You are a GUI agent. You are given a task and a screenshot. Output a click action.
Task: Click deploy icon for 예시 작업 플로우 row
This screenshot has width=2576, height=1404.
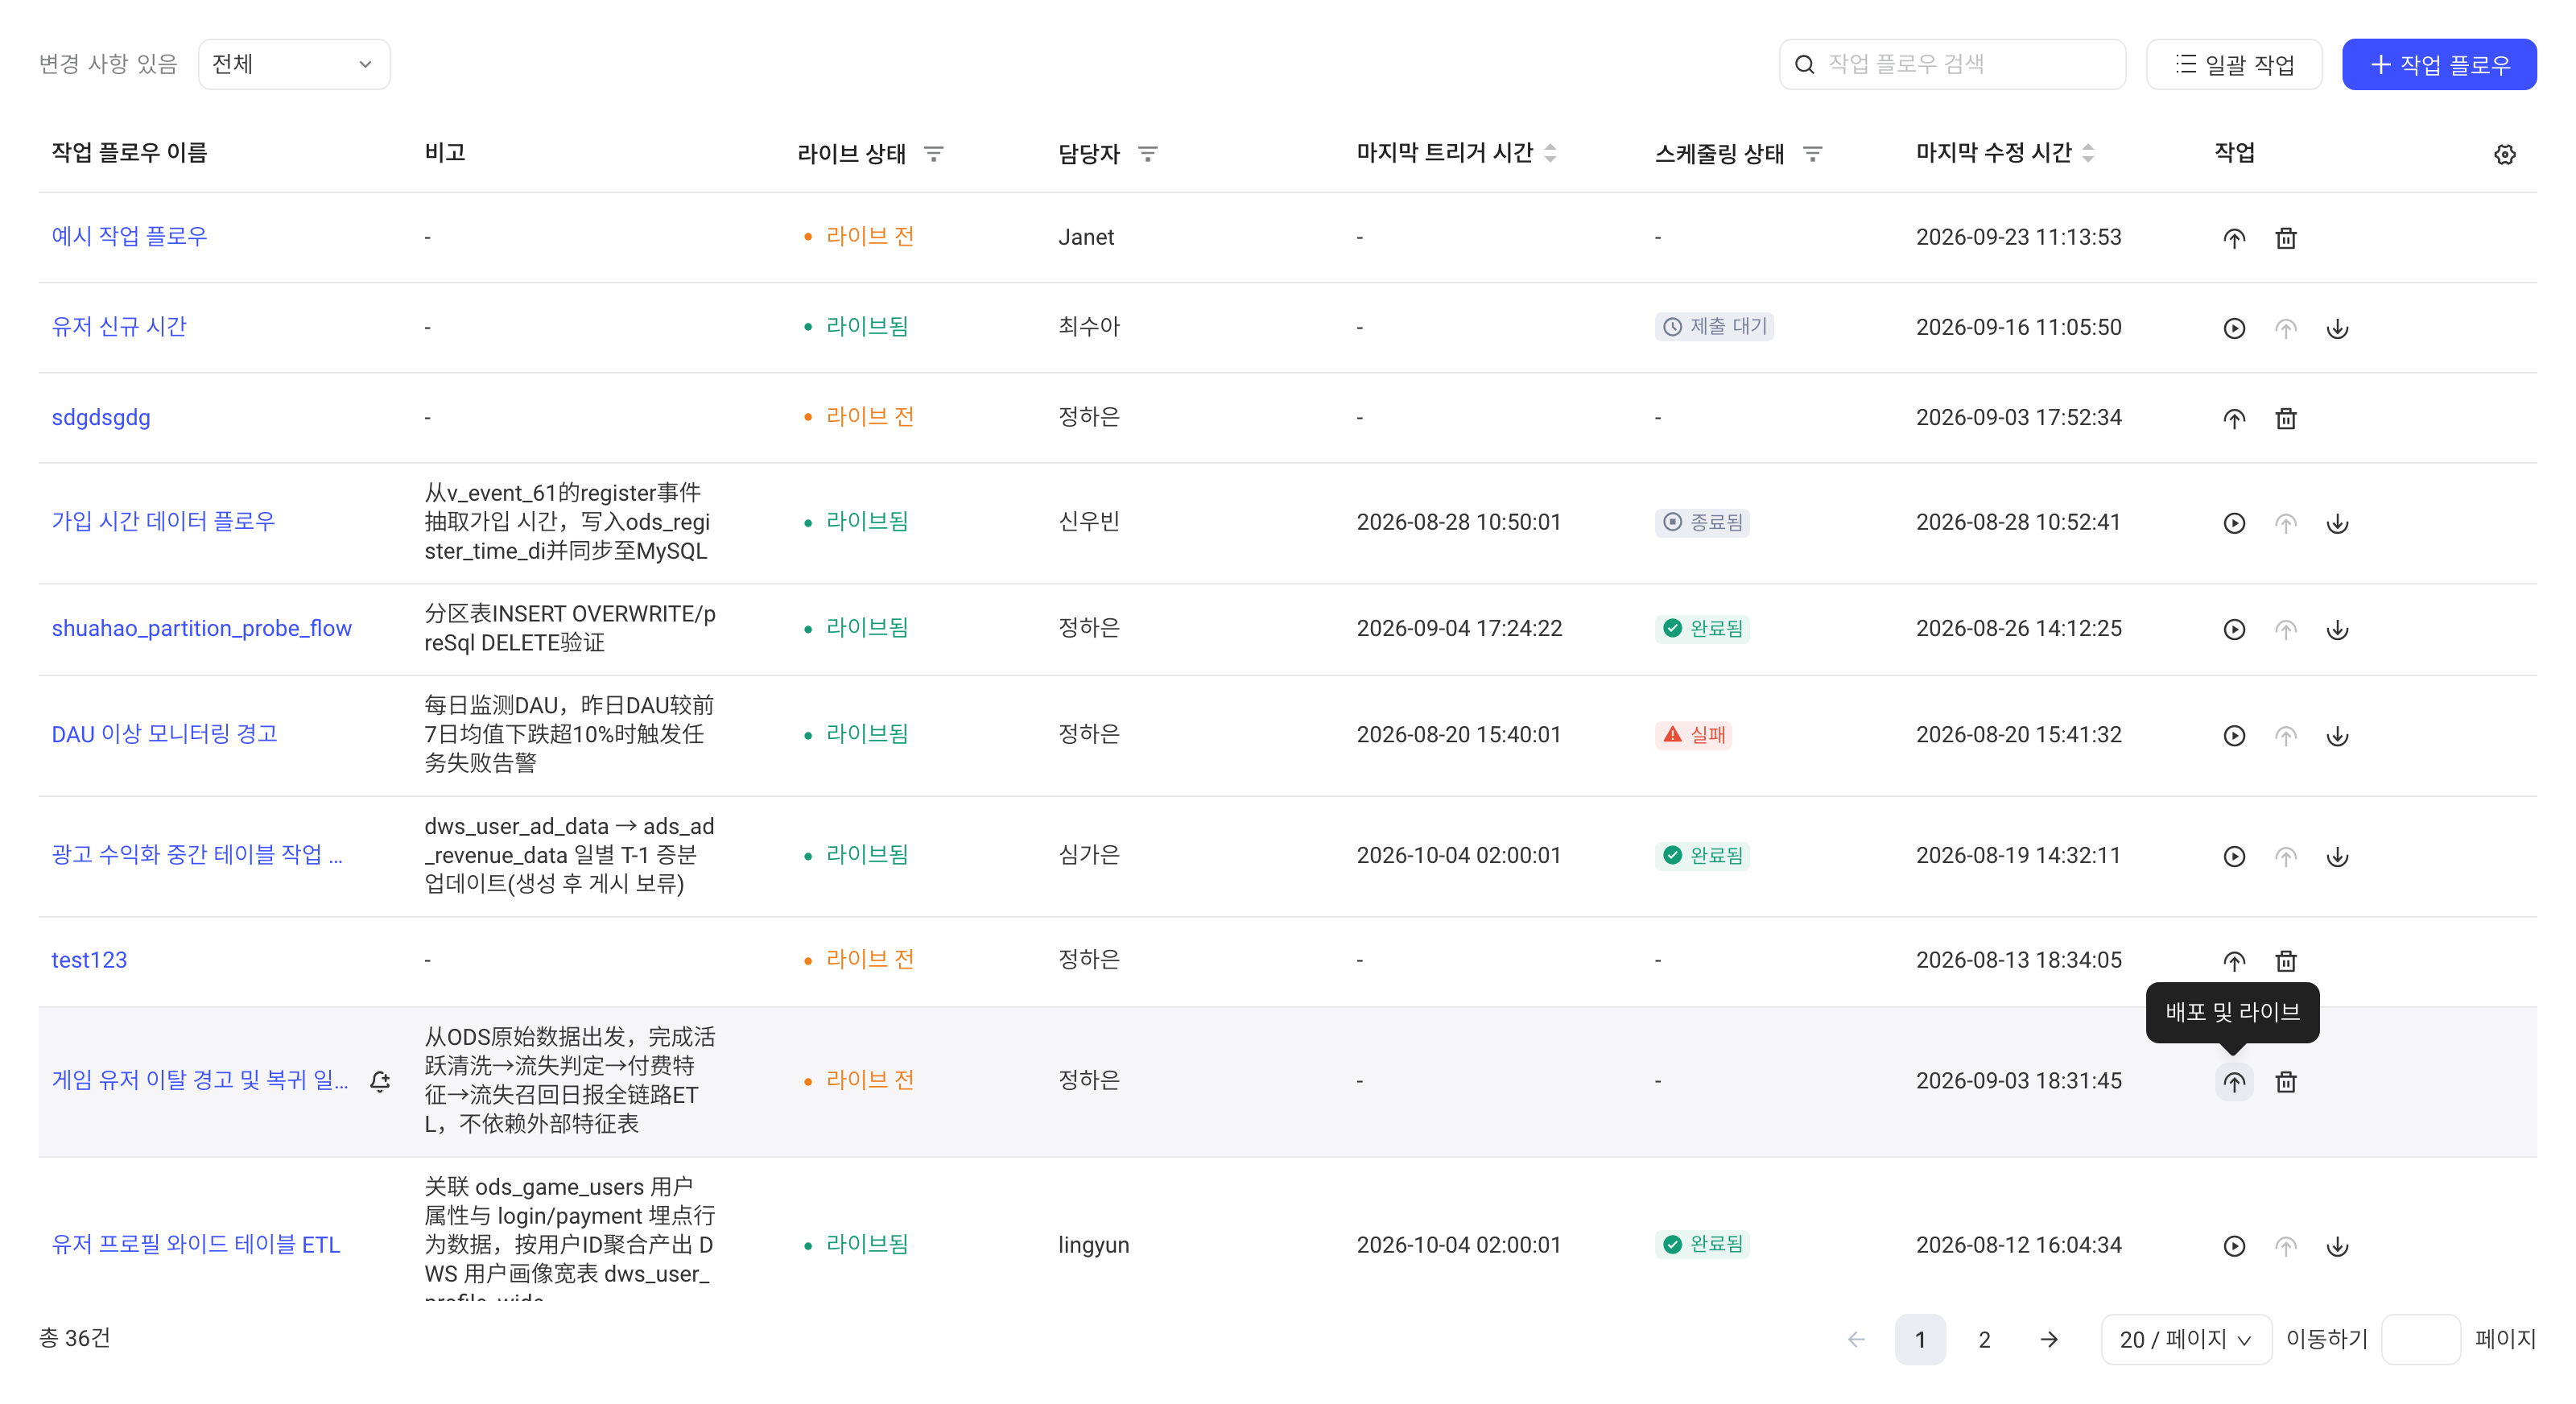(x=2233, y=238)
